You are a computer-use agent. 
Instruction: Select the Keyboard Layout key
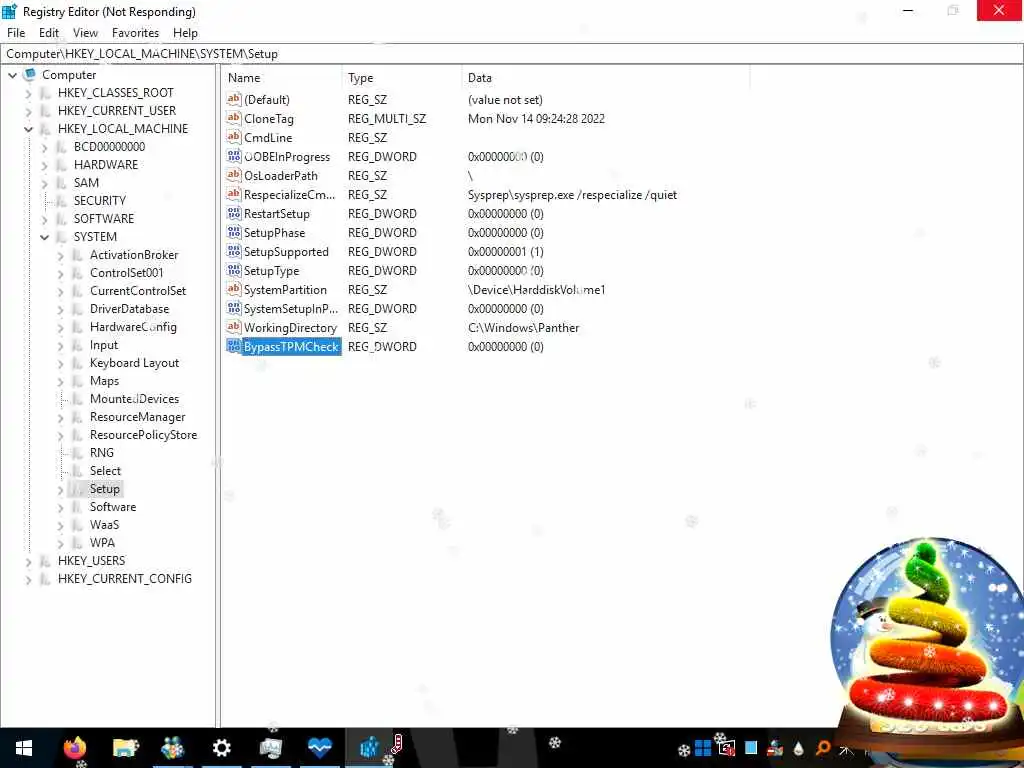coord(135,363)
